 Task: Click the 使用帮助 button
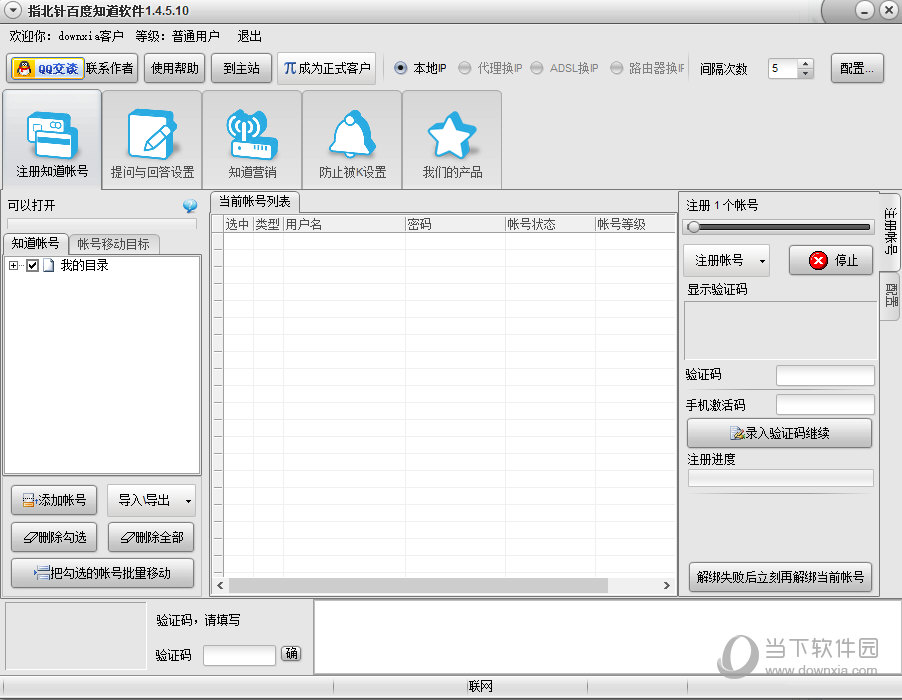175,68
